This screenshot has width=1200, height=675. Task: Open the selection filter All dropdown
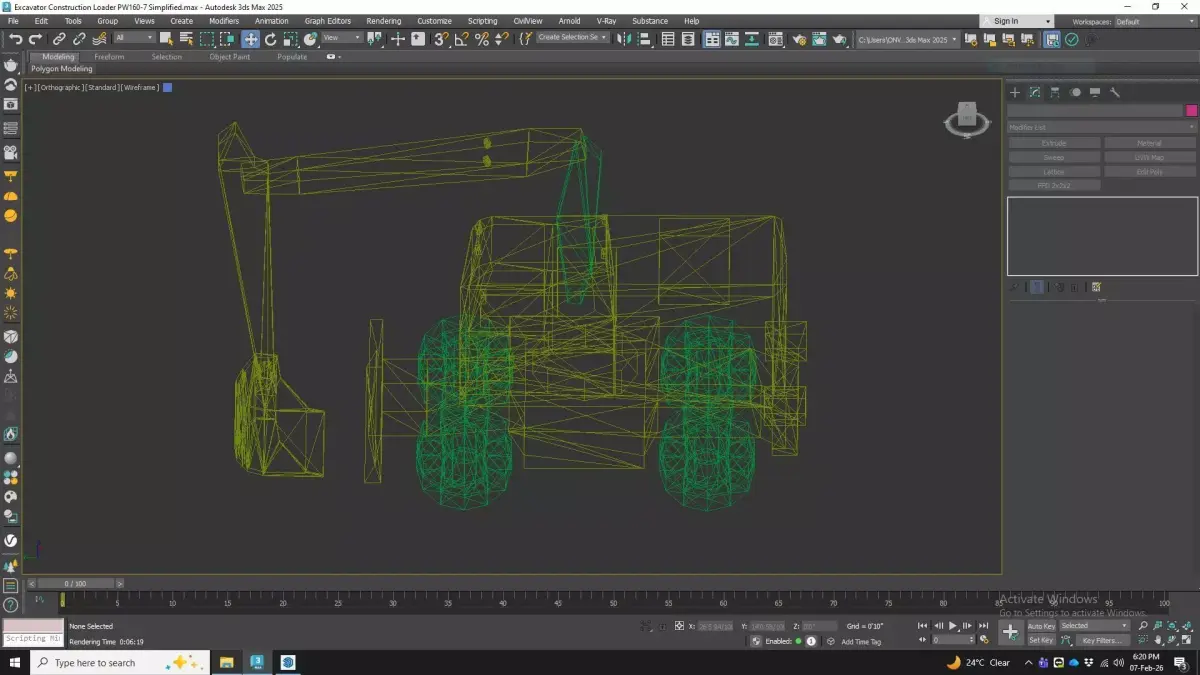click(134, 38)
